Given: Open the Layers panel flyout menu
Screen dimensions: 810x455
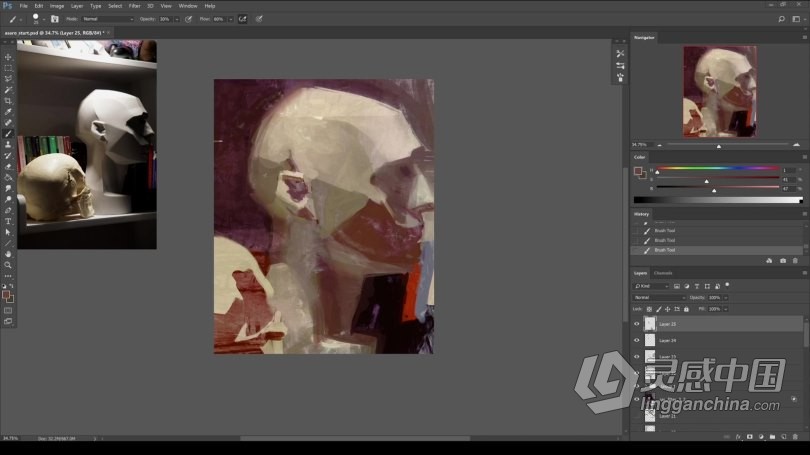Looking at the screenshot, I should point(804,273).
